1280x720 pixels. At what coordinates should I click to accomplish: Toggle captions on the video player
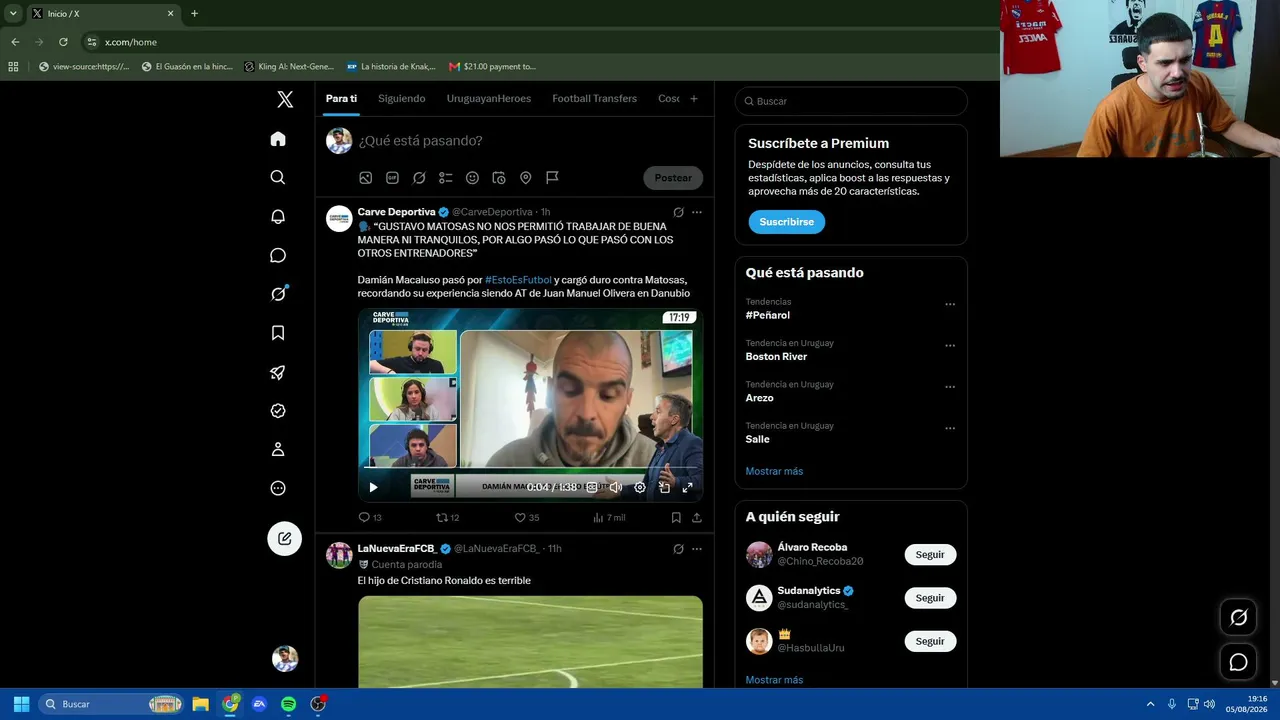pos(591,488)
